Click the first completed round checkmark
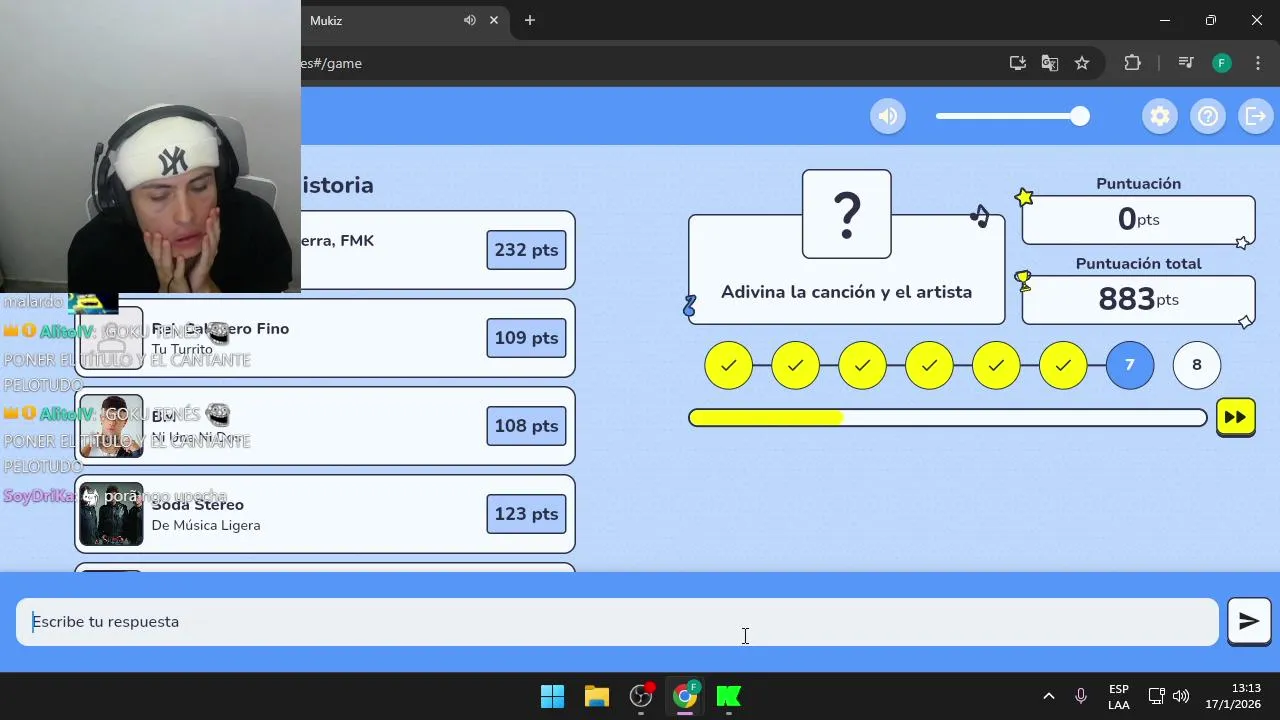 (x=729, y=365)
